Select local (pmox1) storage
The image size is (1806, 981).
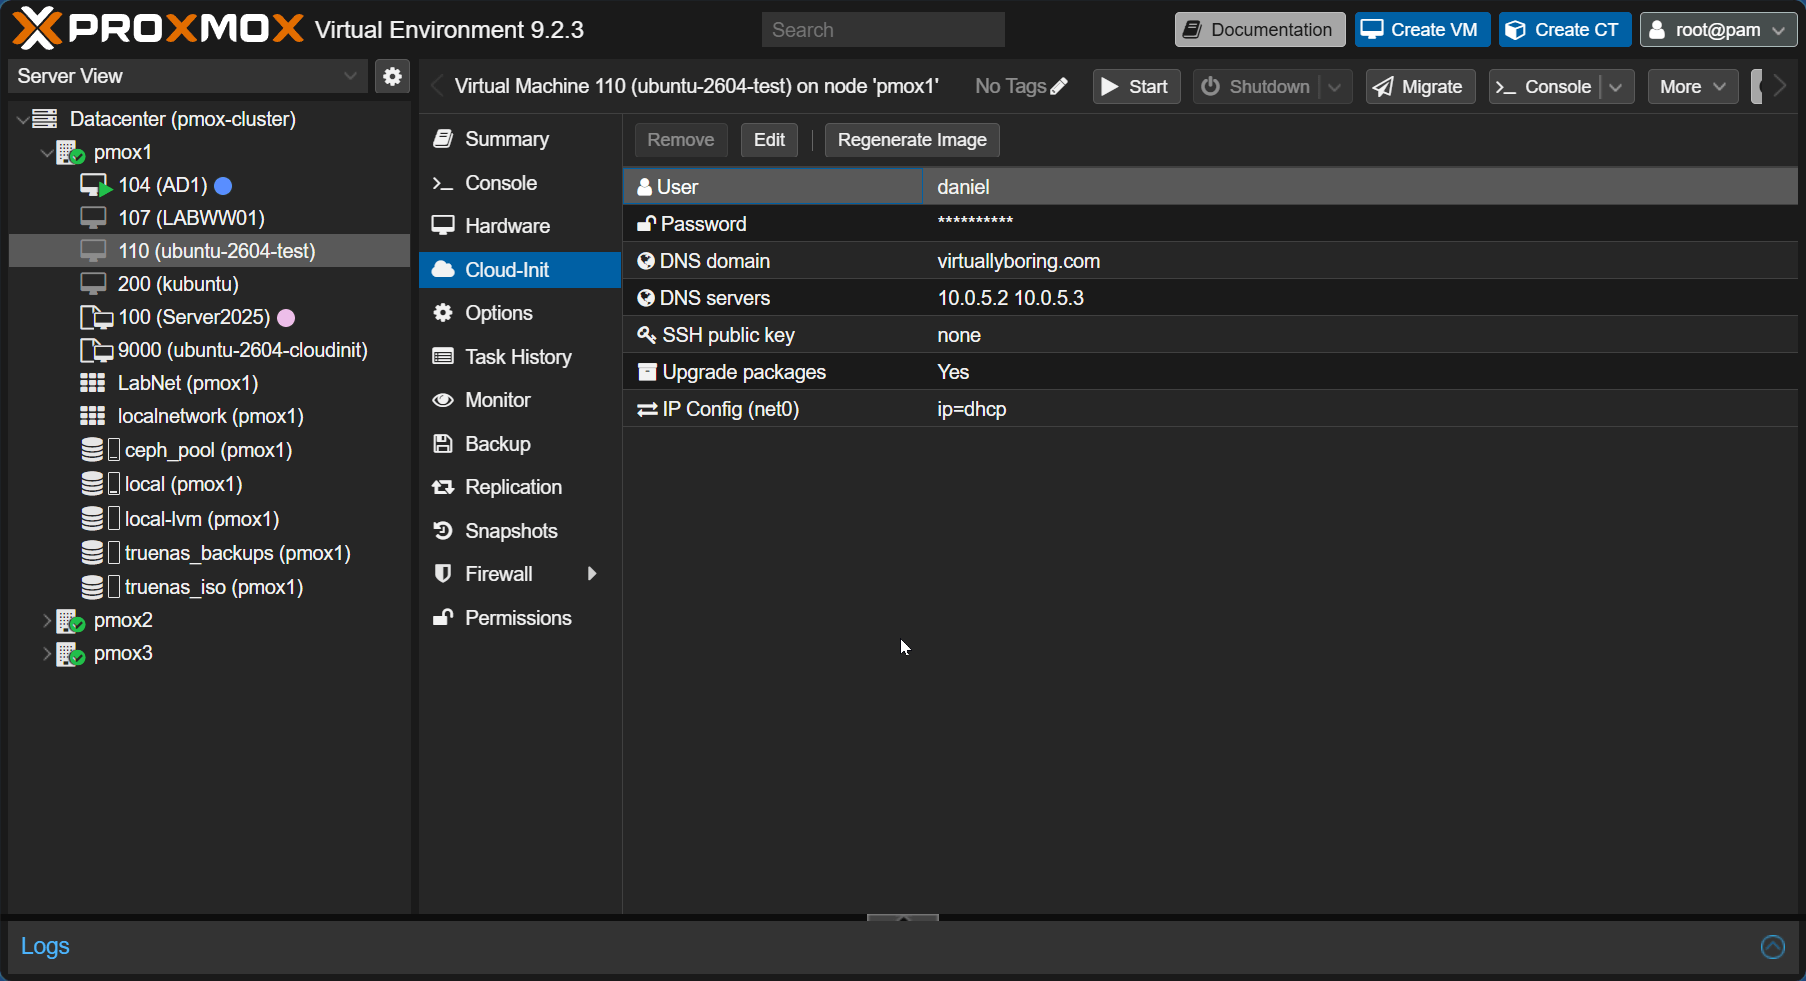pyautogui.click(x=183, y=484)
